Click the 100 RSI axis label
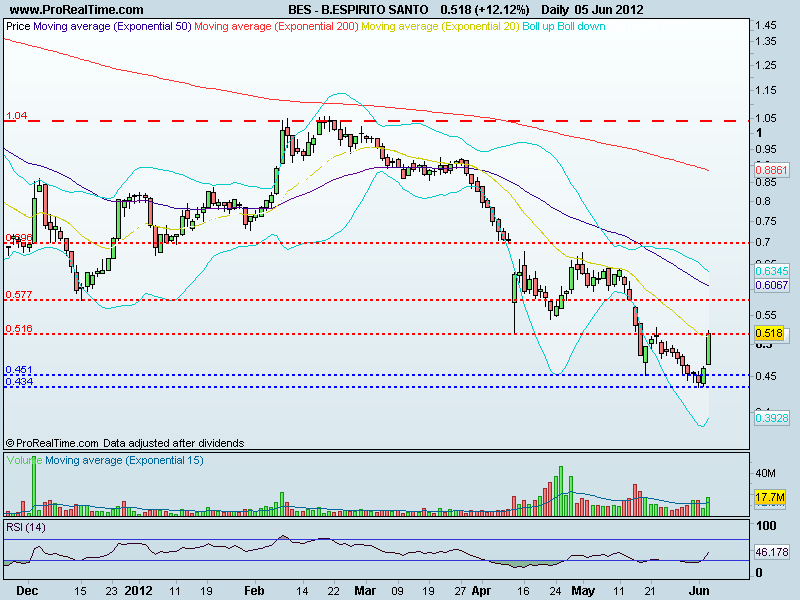Image resolution: width=800 pixels, height=600 pixels. [766, 526]
